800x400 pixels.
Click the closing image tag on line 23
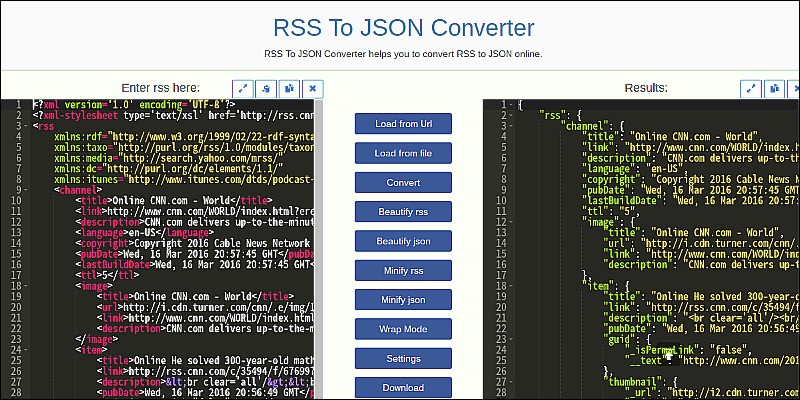[97, 339]
